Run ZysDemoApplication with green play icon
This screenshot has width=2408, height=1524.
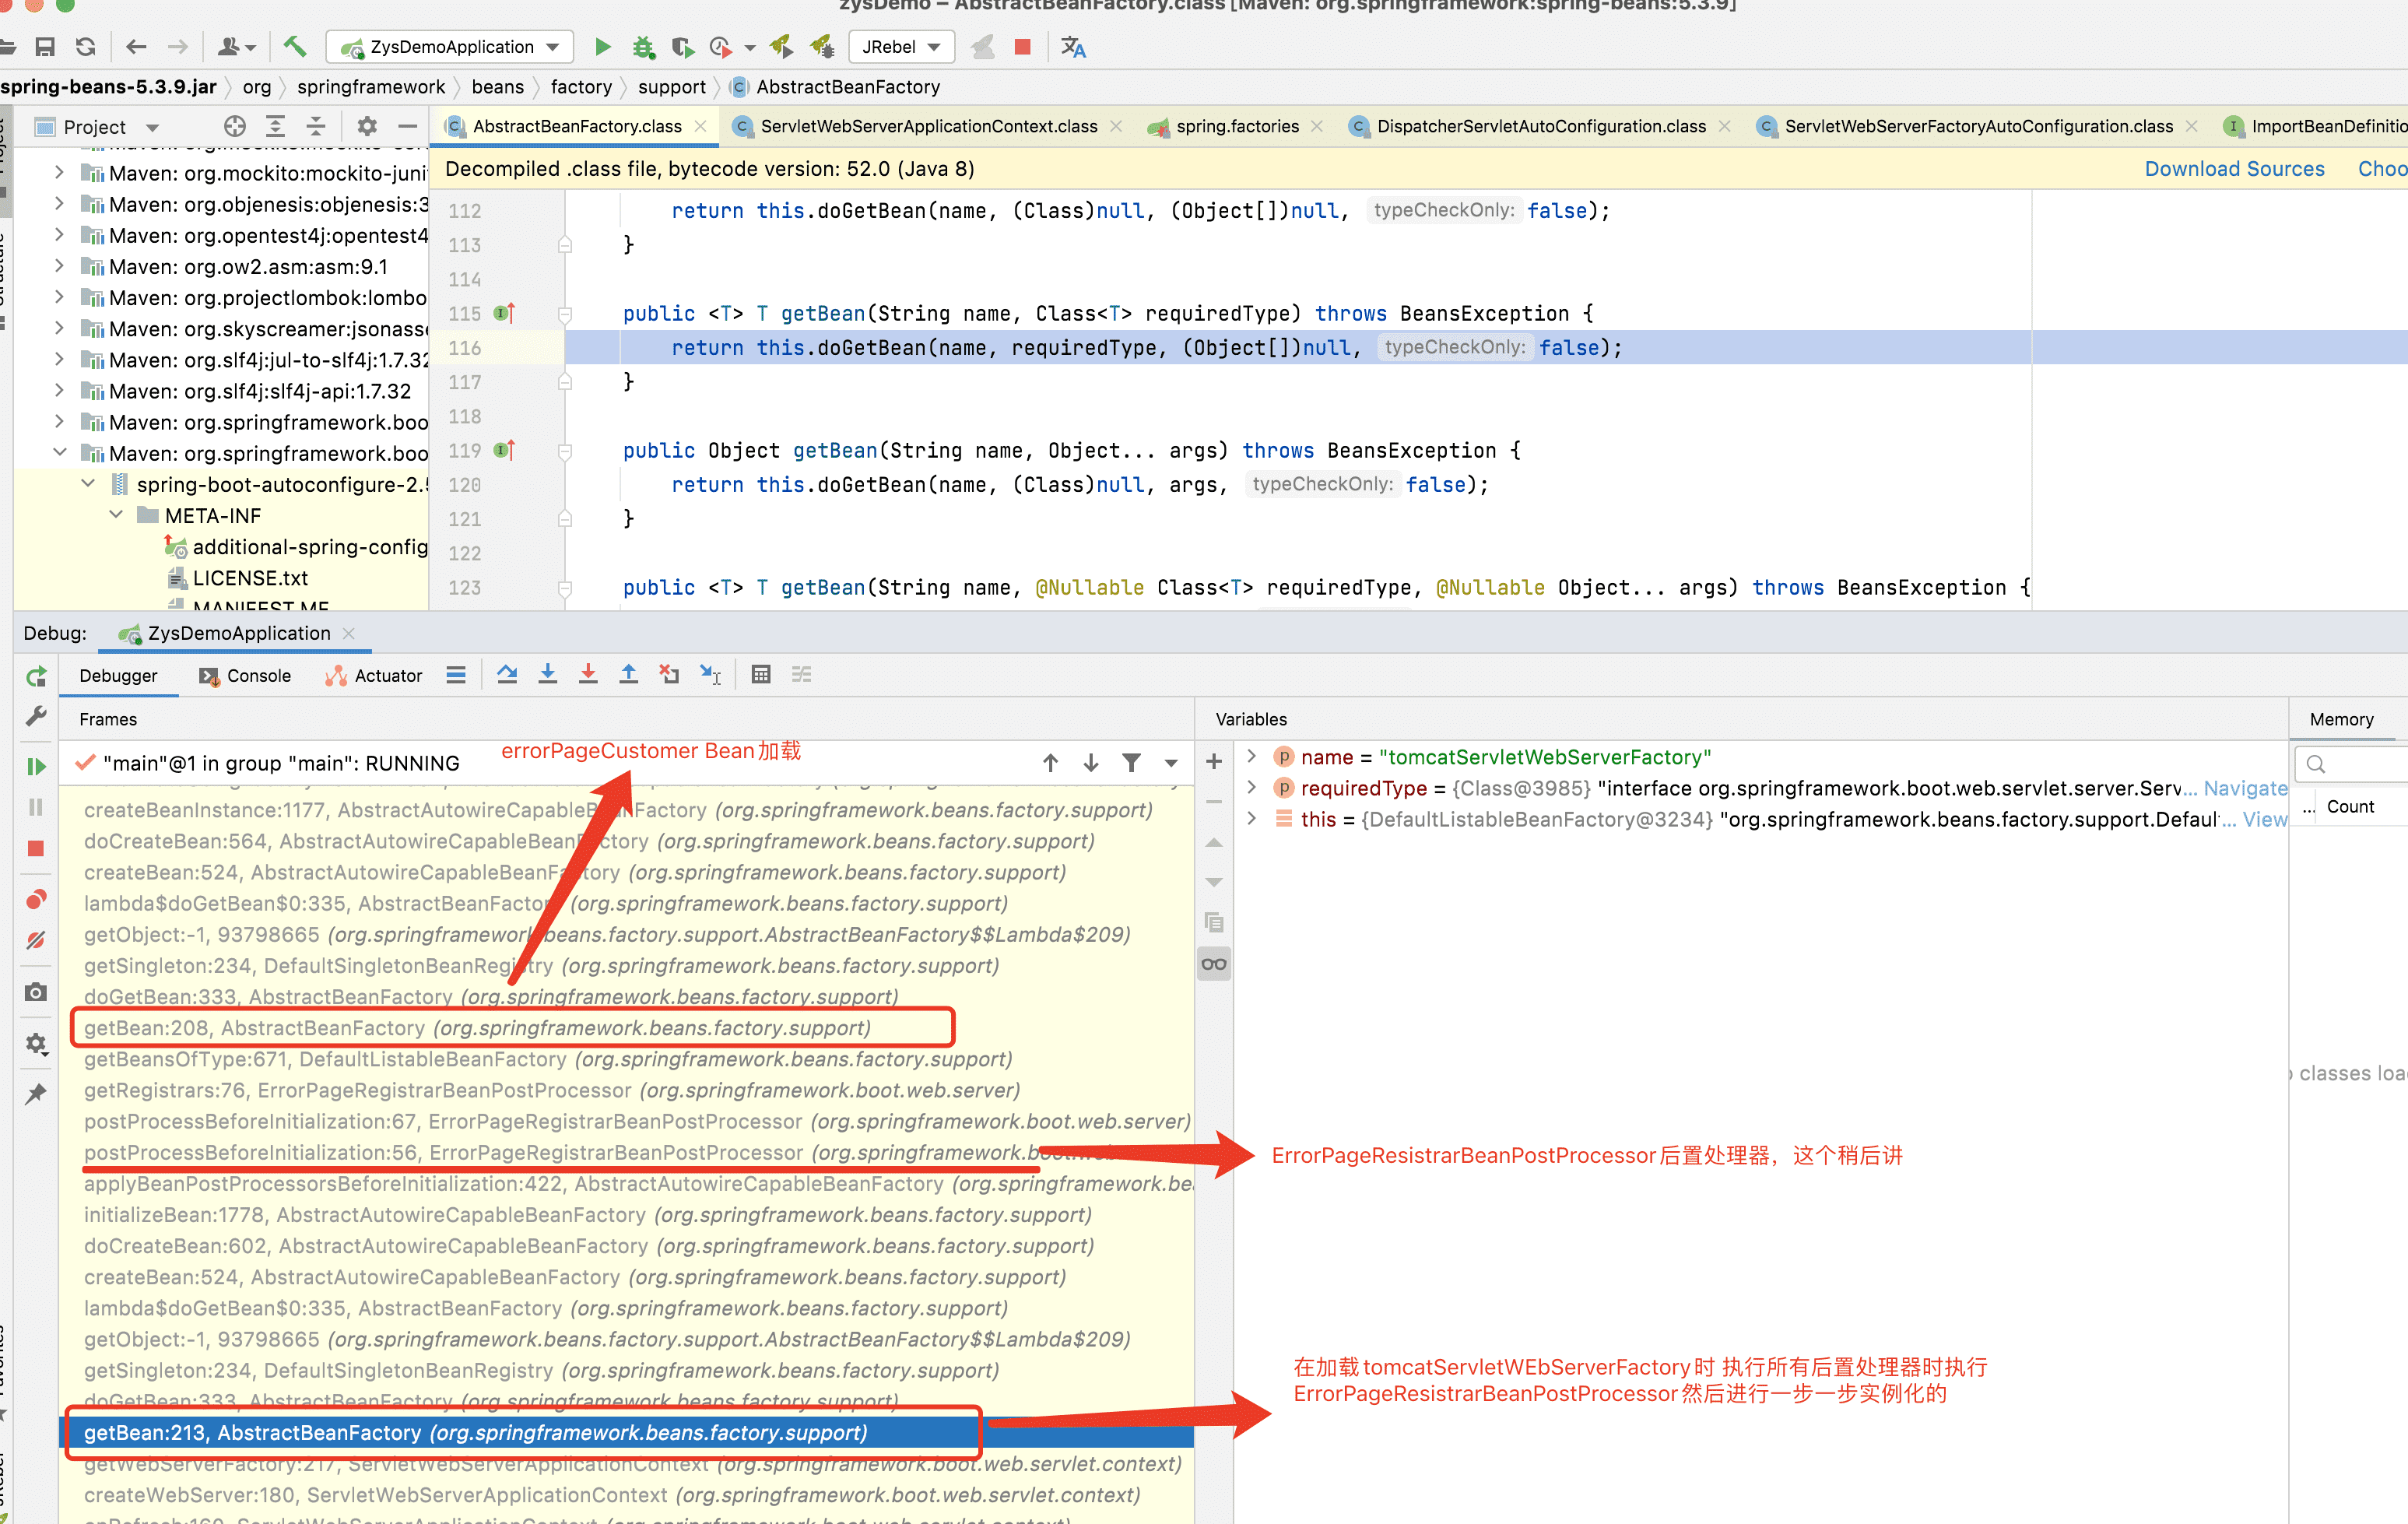[603, 47]
